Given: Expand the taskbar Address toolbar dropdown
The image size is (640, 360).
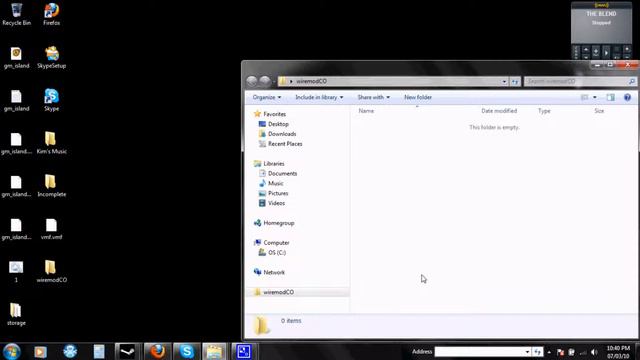Looking at the screenshot, I should pyautogui.click(x=527, y=352).
